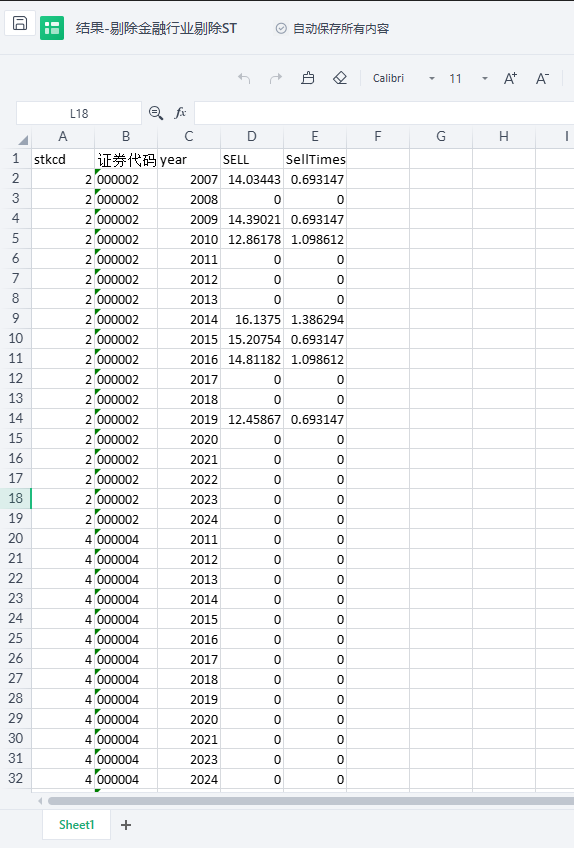Click 000002 code cell in row 19

[x=126, y=519]
